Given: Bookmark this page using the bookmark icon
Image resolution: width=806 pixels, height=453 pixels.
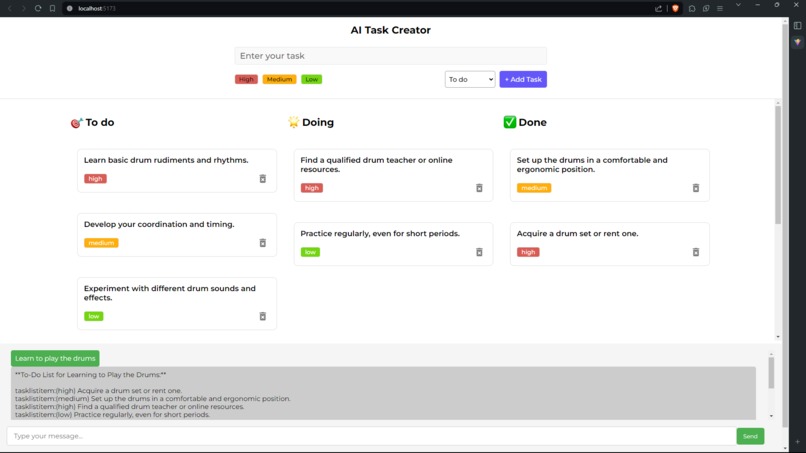Looking at the screenshot, I should pos(52,8).
